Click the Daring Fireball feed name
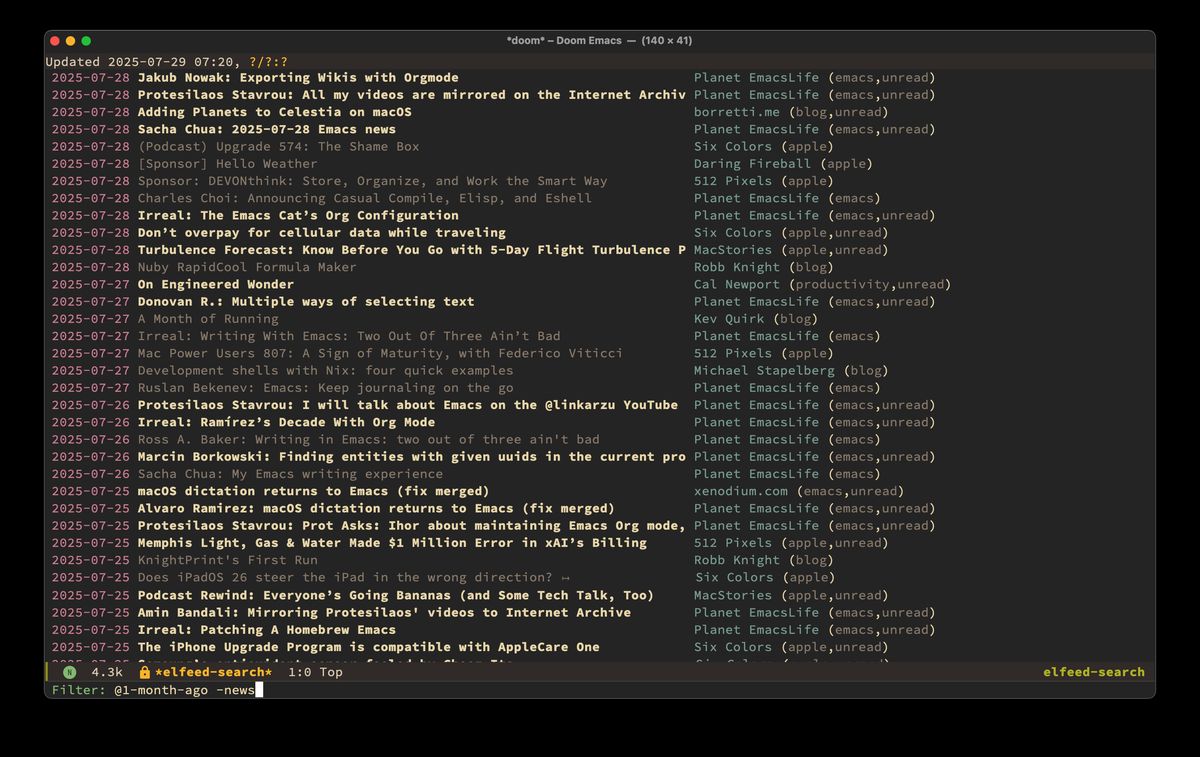The height and width of the screenshot is (757, 1200). pos(753,164)
